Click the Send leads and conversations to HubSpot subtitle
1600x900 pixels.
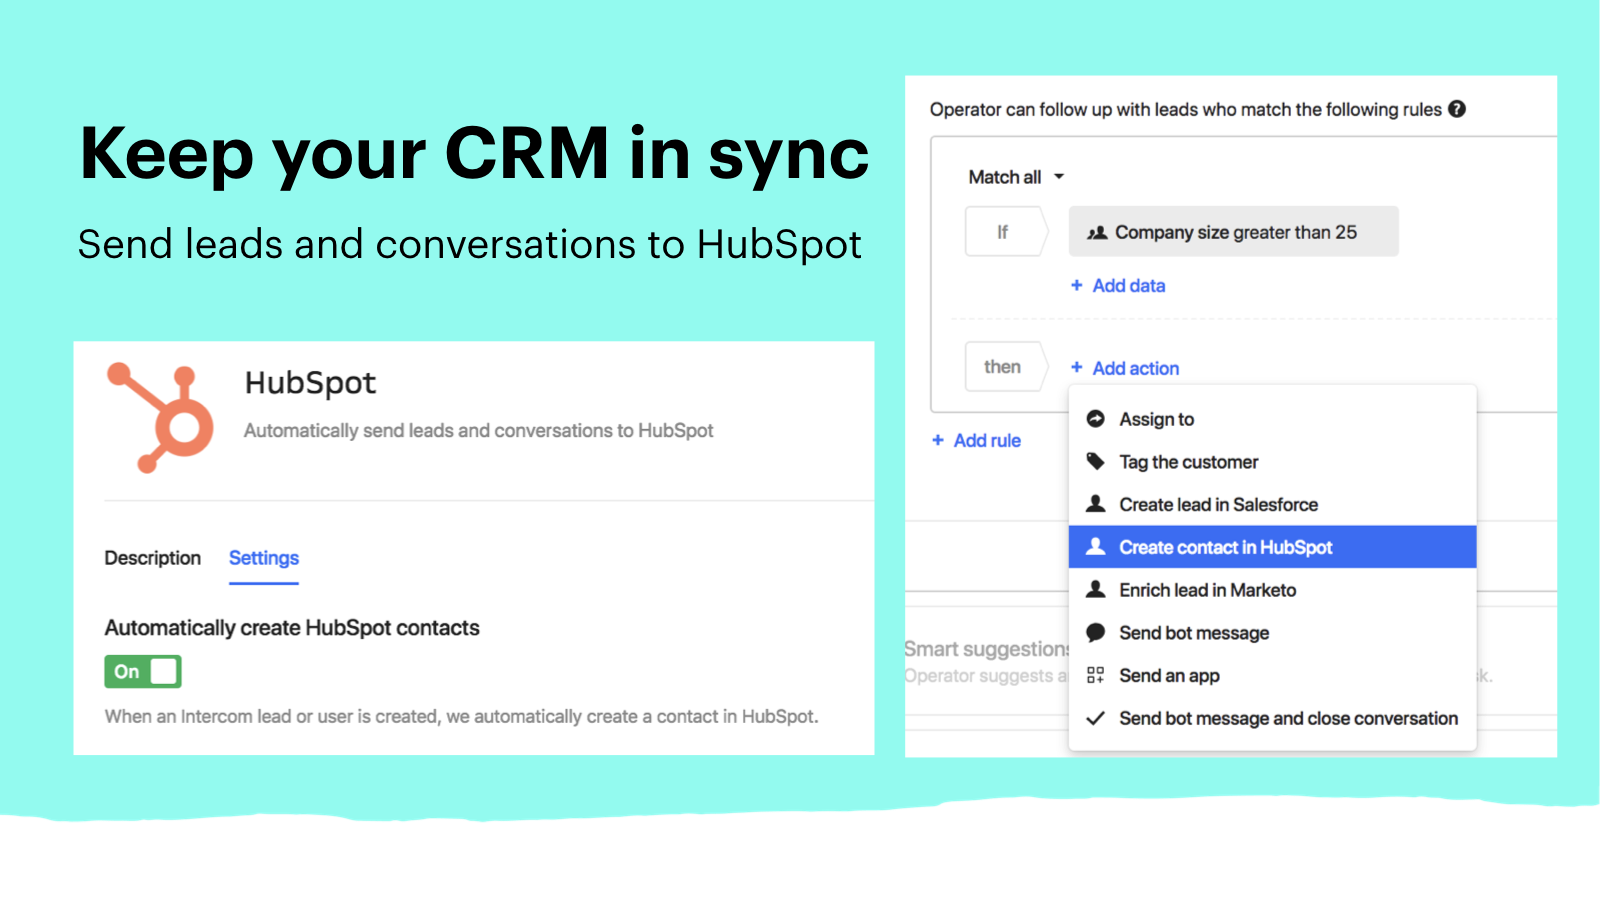coord(470,244)
